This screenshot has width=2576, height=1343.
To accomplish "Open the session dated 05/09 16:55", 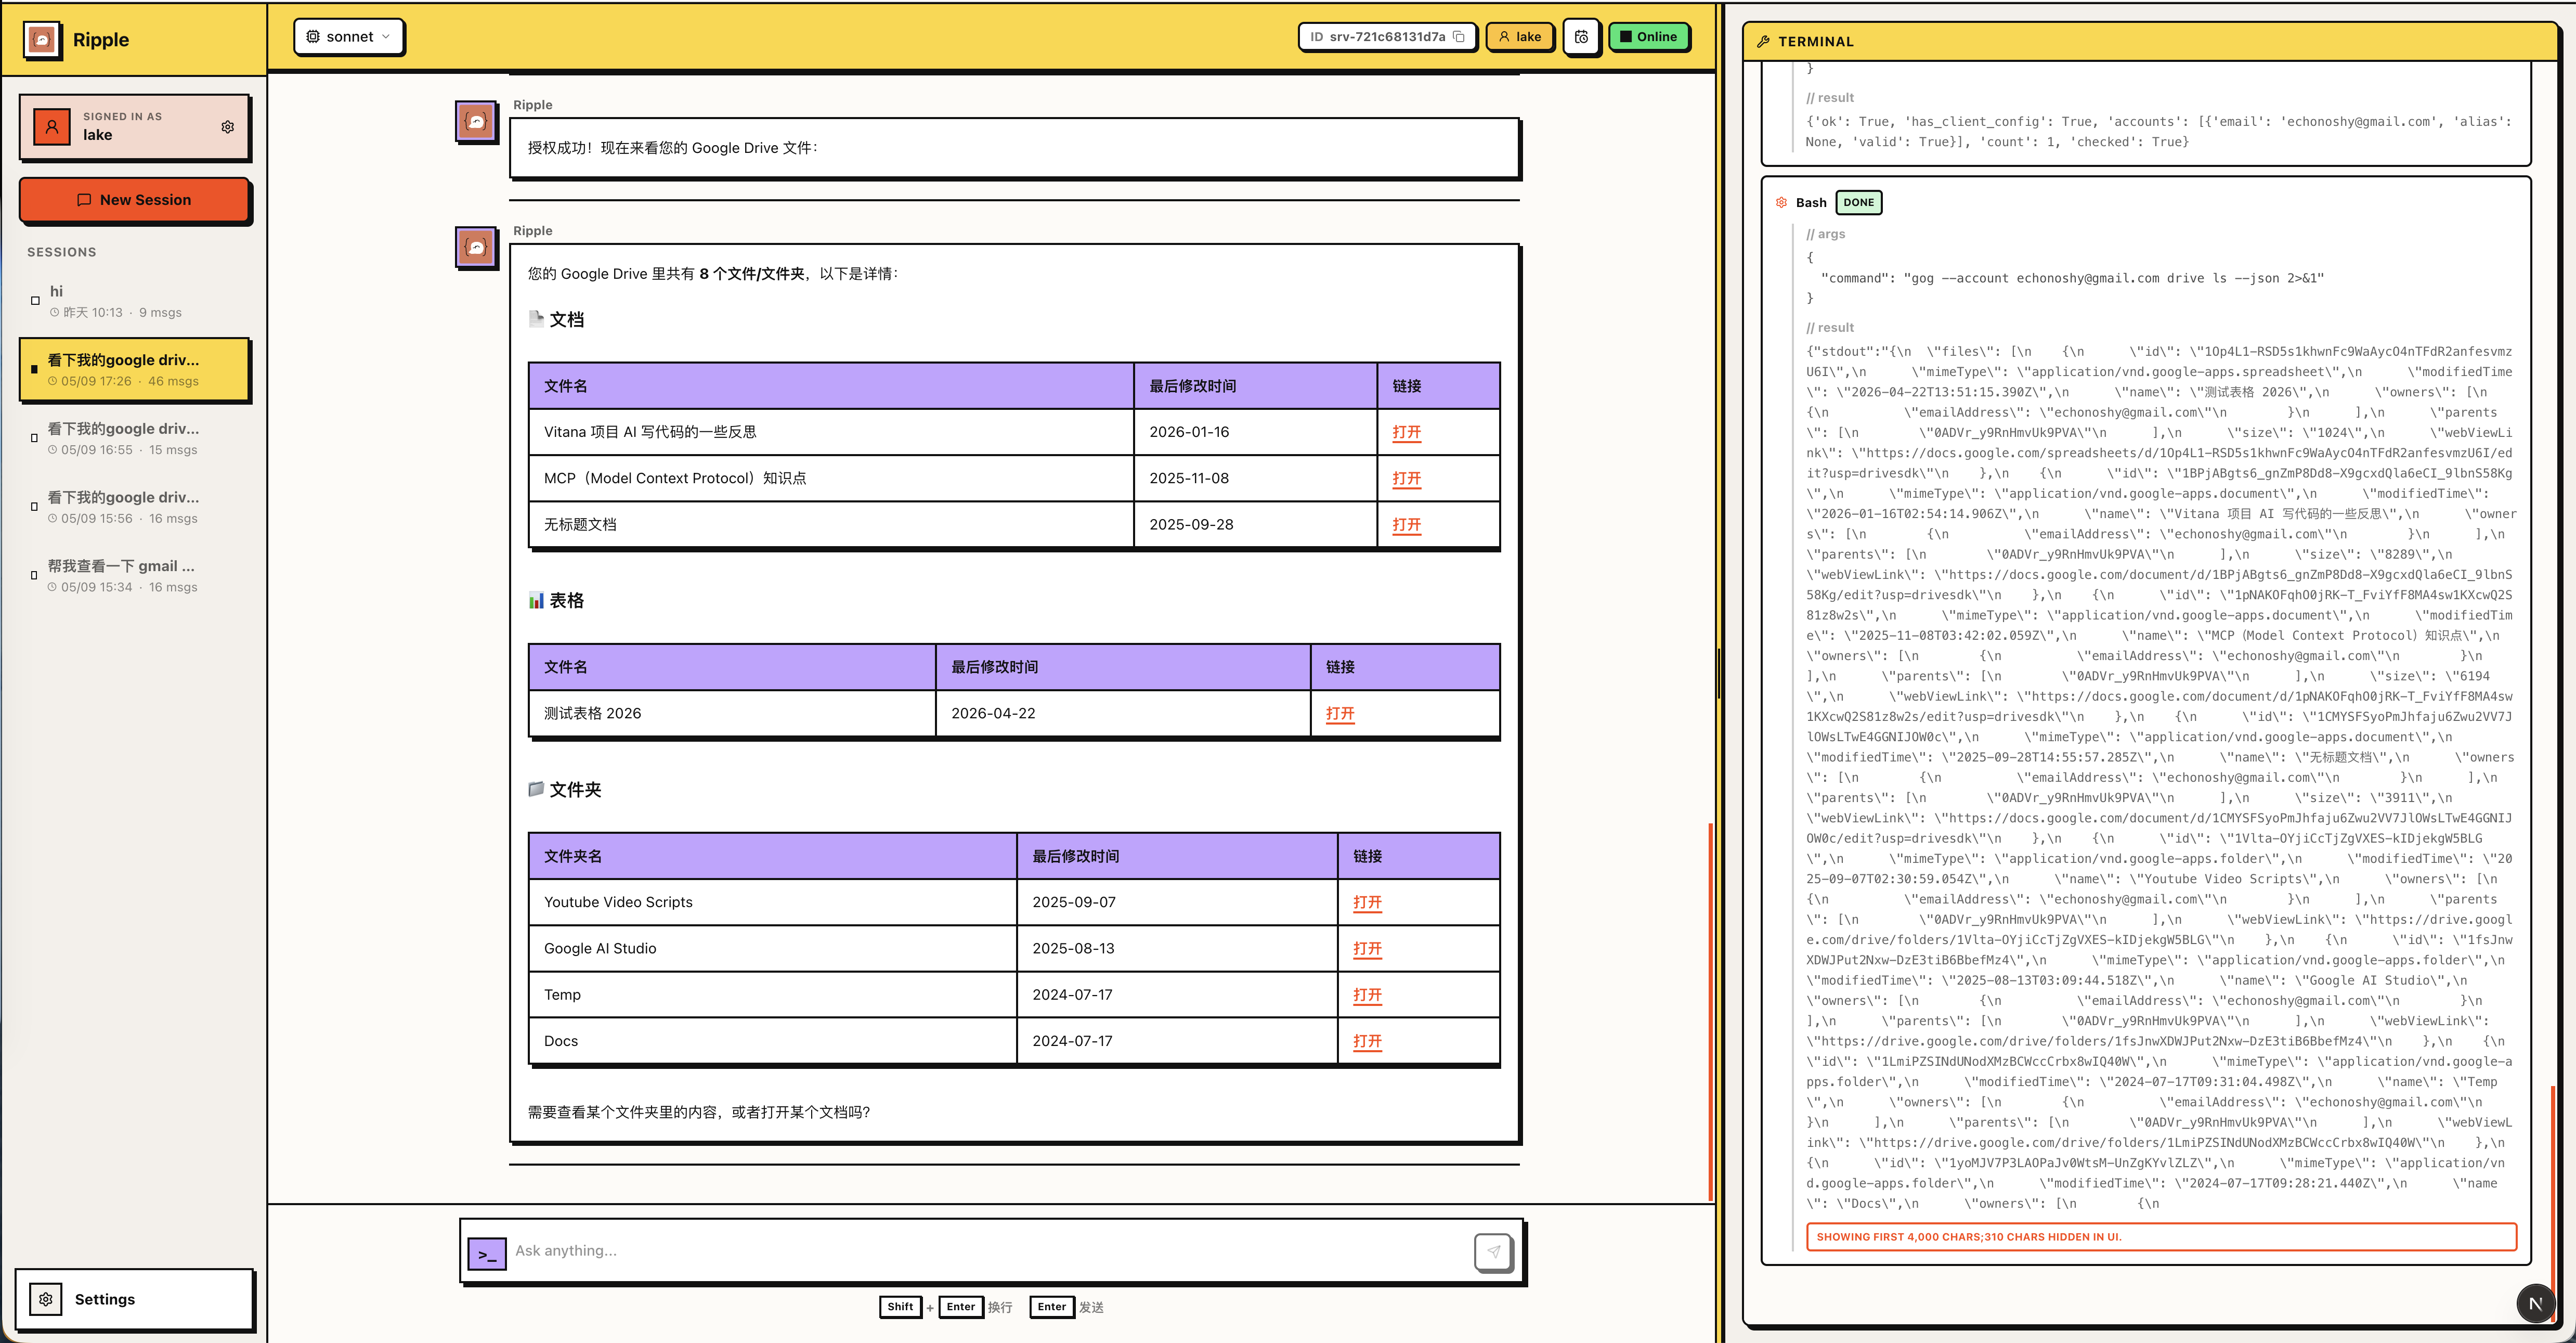I will (134, 438).
